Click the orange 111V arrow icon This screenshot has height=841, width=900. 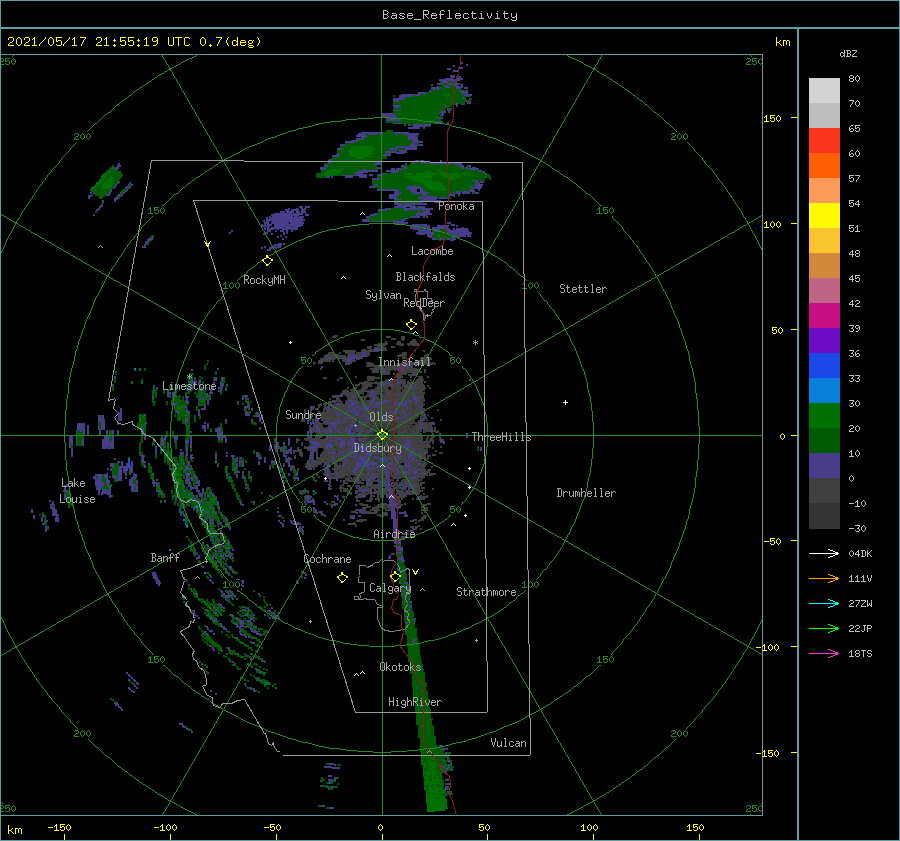coord(824,579)
